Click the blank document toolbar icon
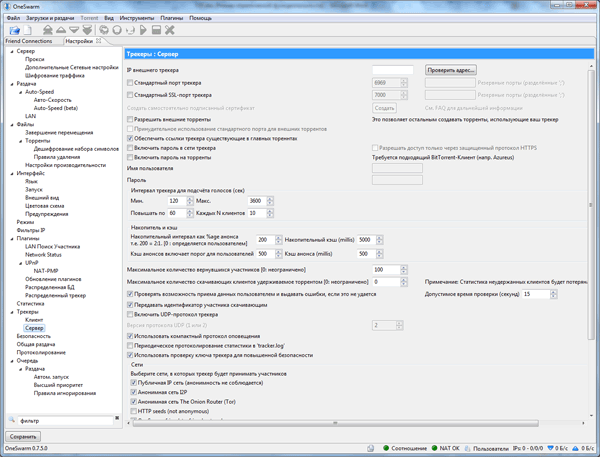Viewport: 600px width, 457px height. point(28,30)
